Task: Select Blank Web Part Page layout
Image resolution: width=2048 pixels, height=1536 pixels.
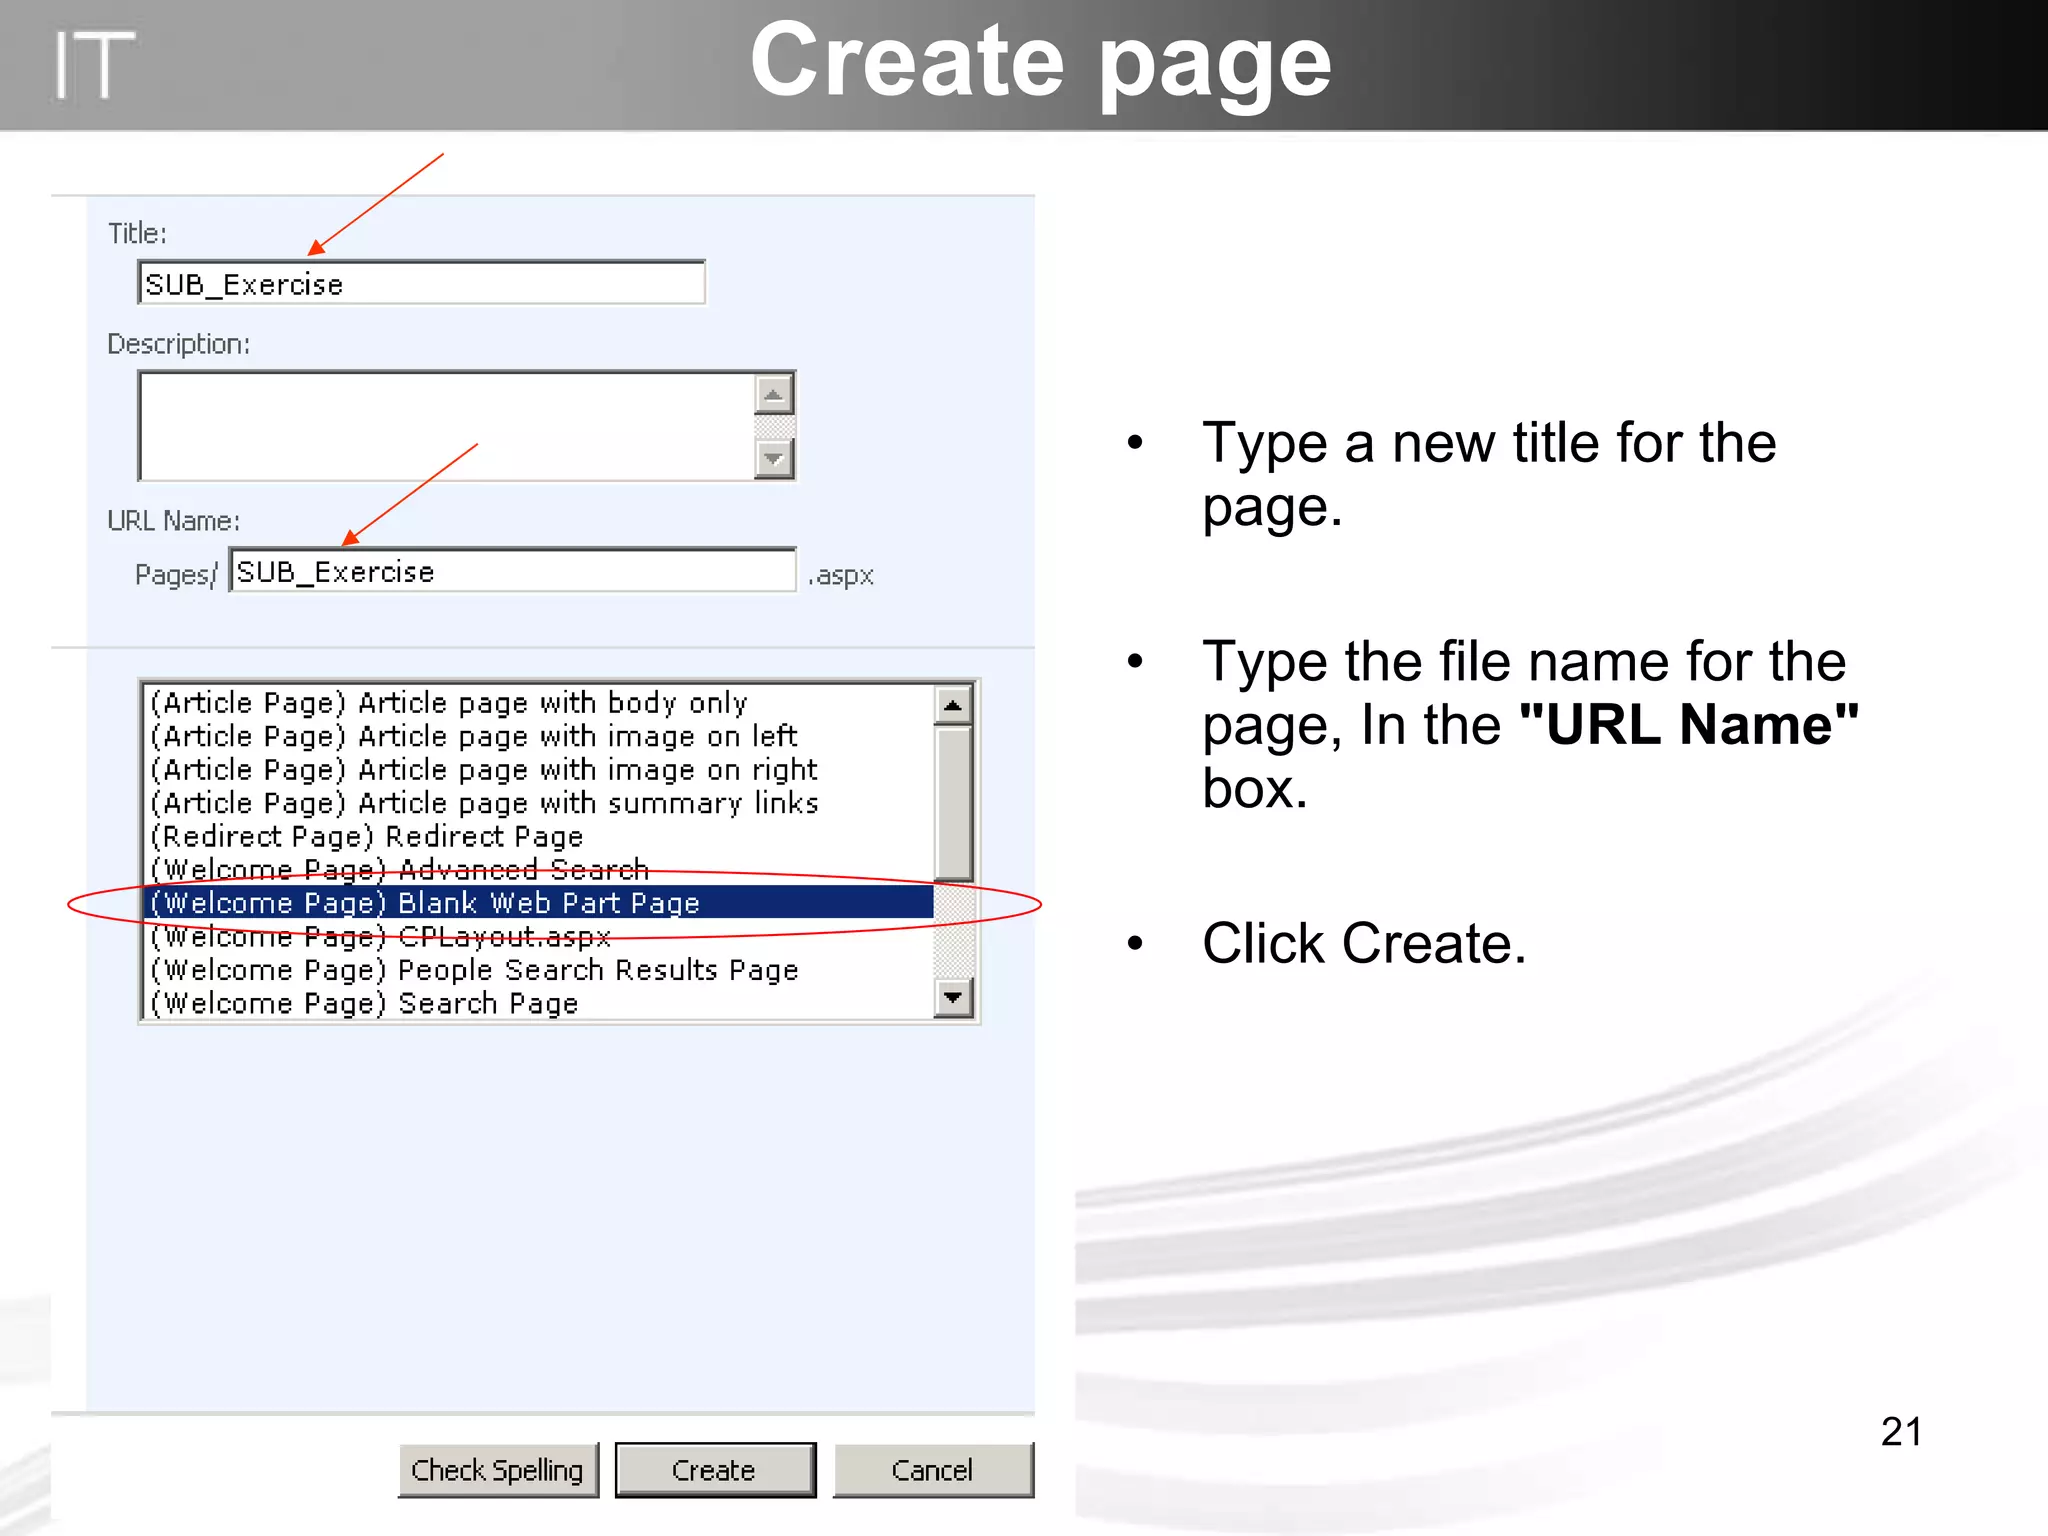Action: [539, 902]
